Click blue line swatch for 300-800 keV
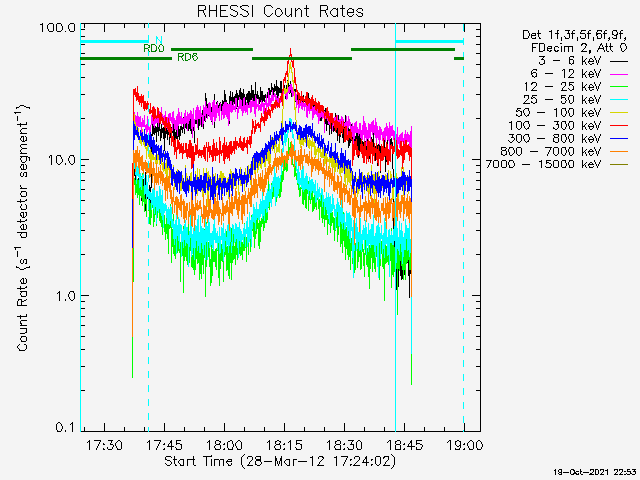The image size is (640, 480). pyautogui.click(x=619, y=139)
